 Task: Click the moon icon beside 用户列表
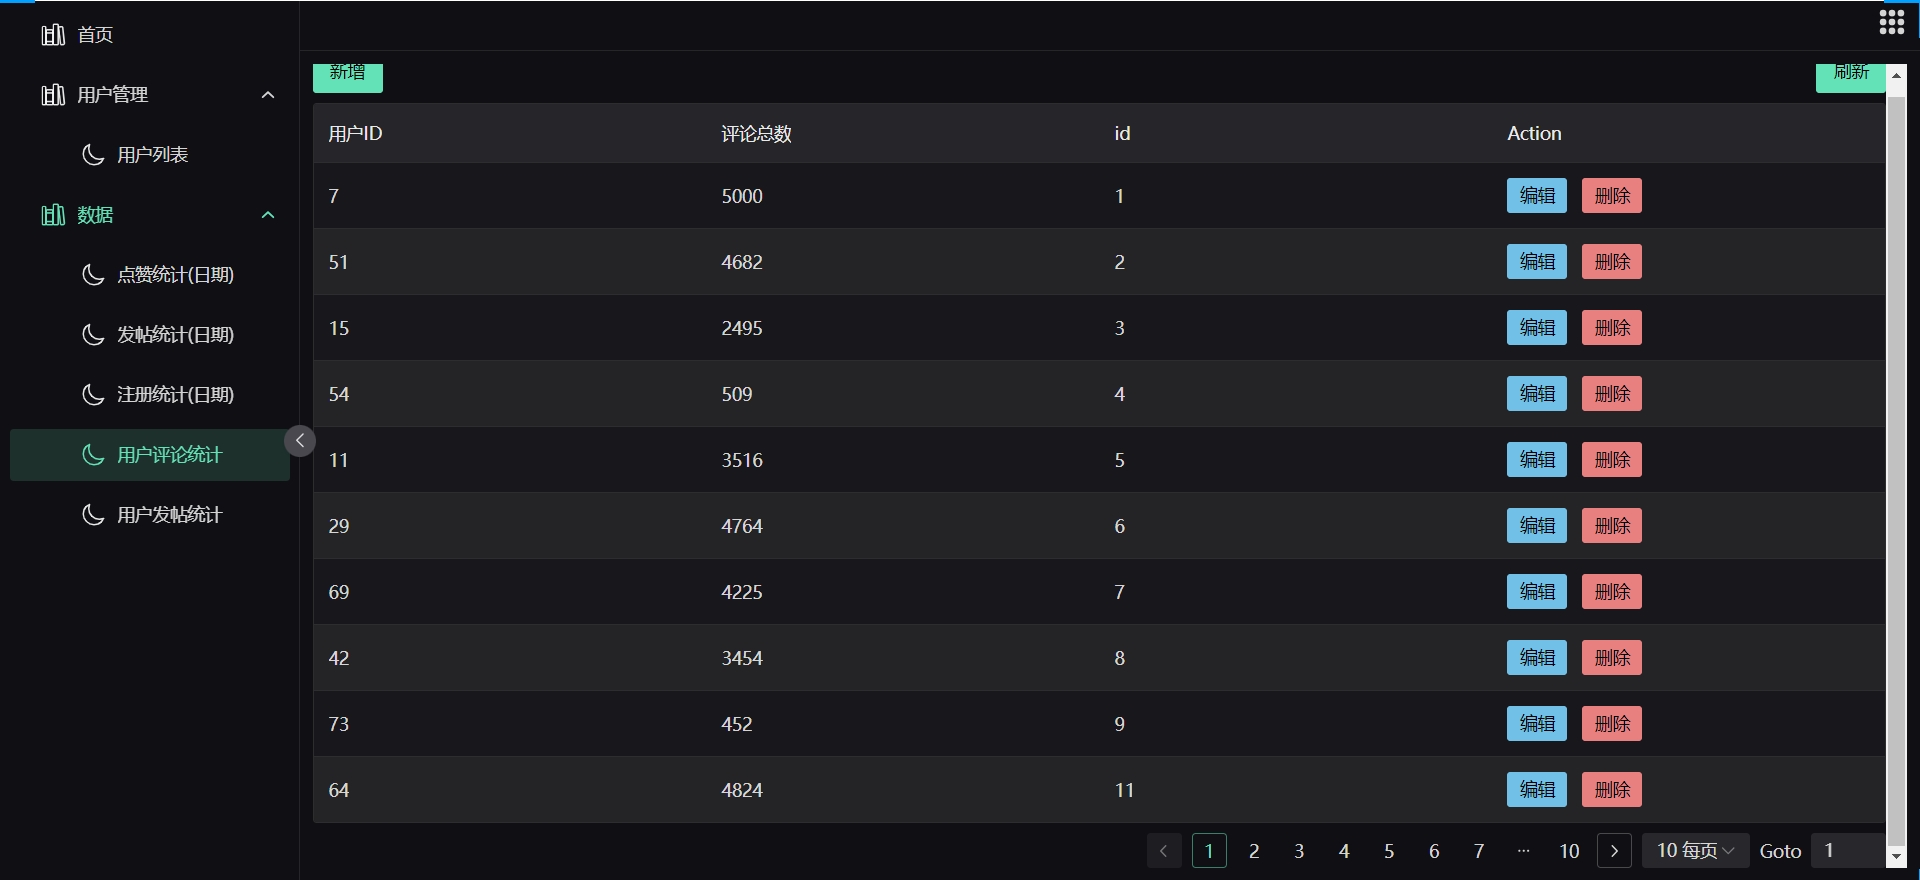(93, 155)
